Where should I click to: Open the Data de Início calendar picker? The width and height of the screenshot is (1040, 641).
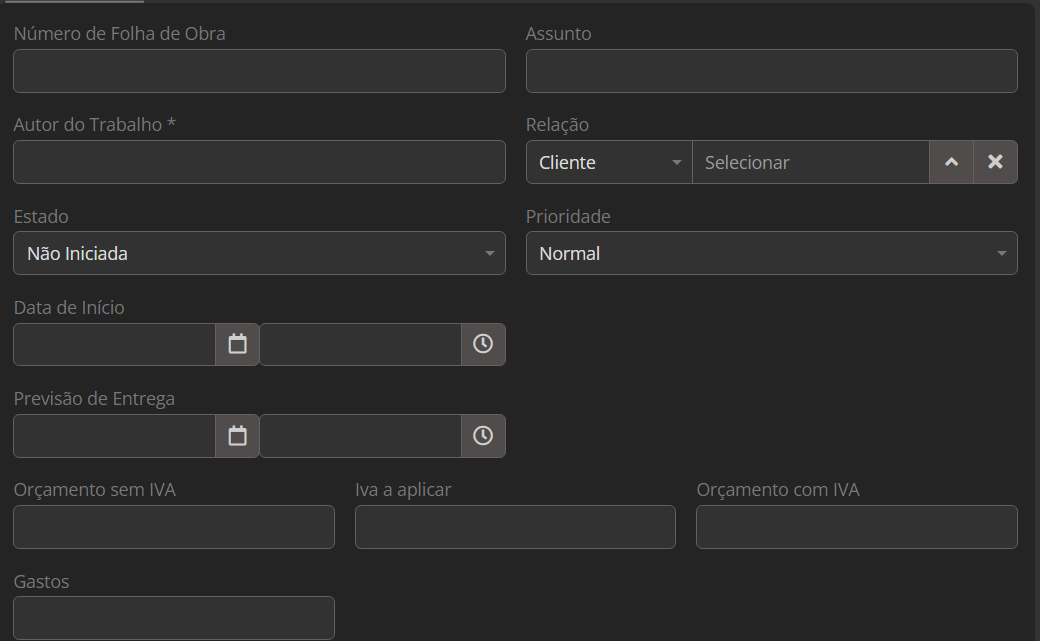pos(237,344)
